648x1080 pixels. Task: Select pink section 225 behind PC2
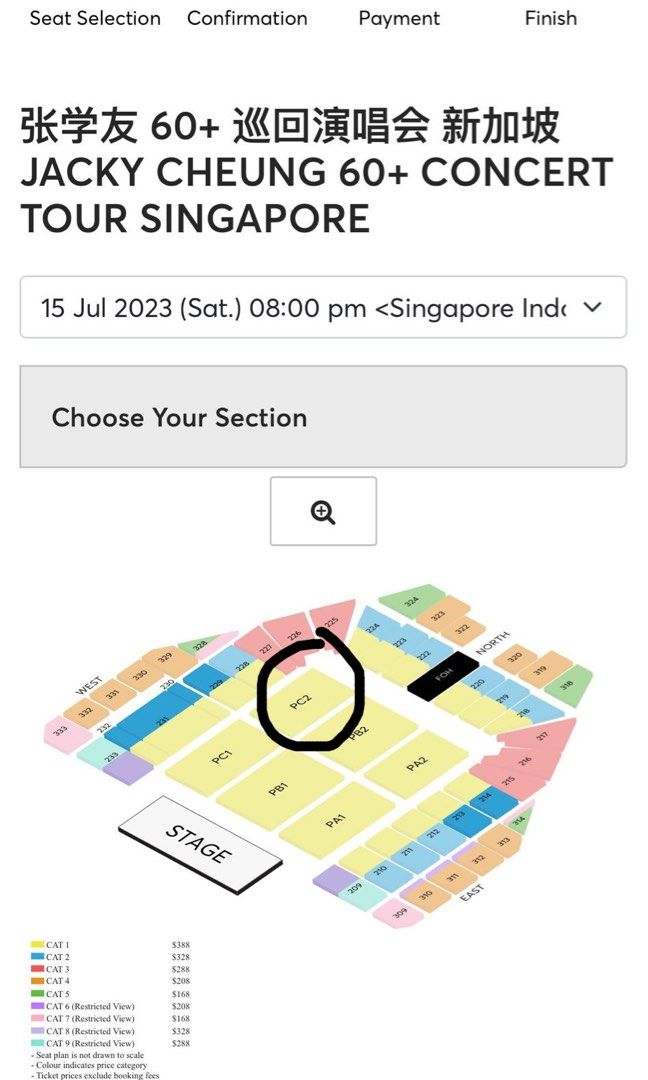(330, 622)
